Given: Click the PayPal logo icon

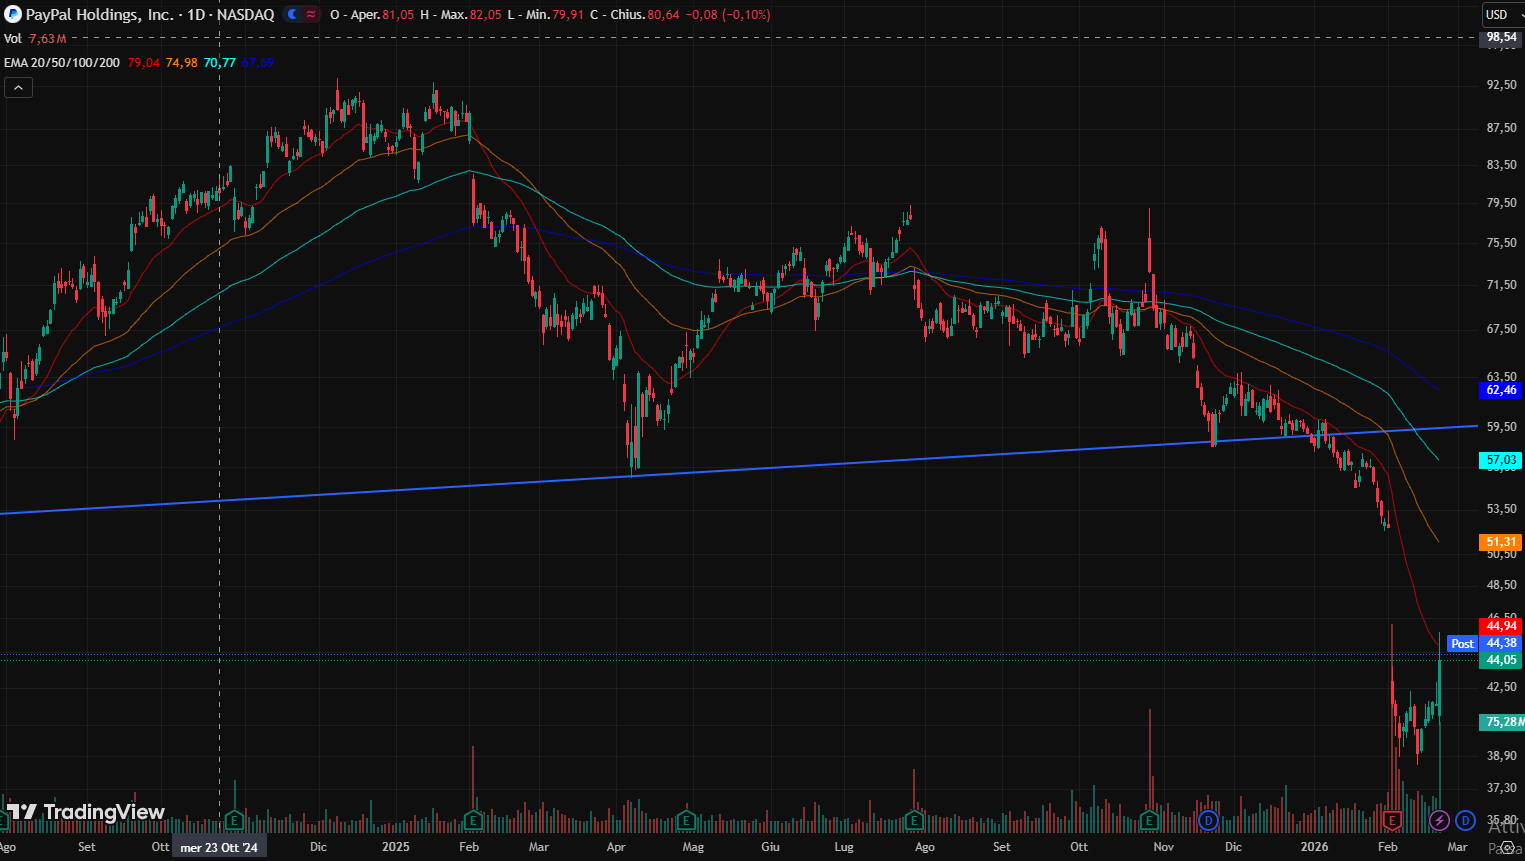Looking at the screenshot, I should (x=13, y=15).
